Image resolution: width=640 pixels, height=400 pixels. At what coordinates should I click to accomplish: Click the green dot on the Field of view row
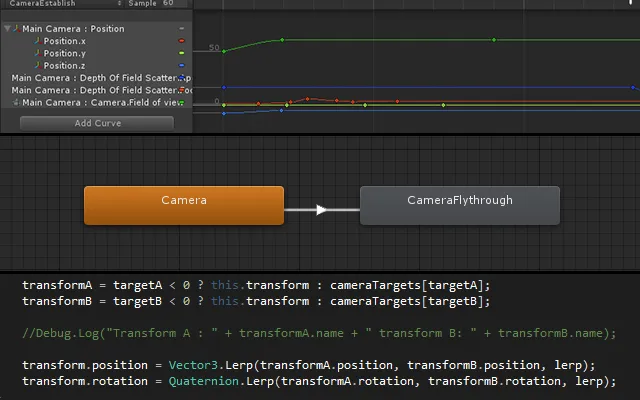[x=182, y=102]
